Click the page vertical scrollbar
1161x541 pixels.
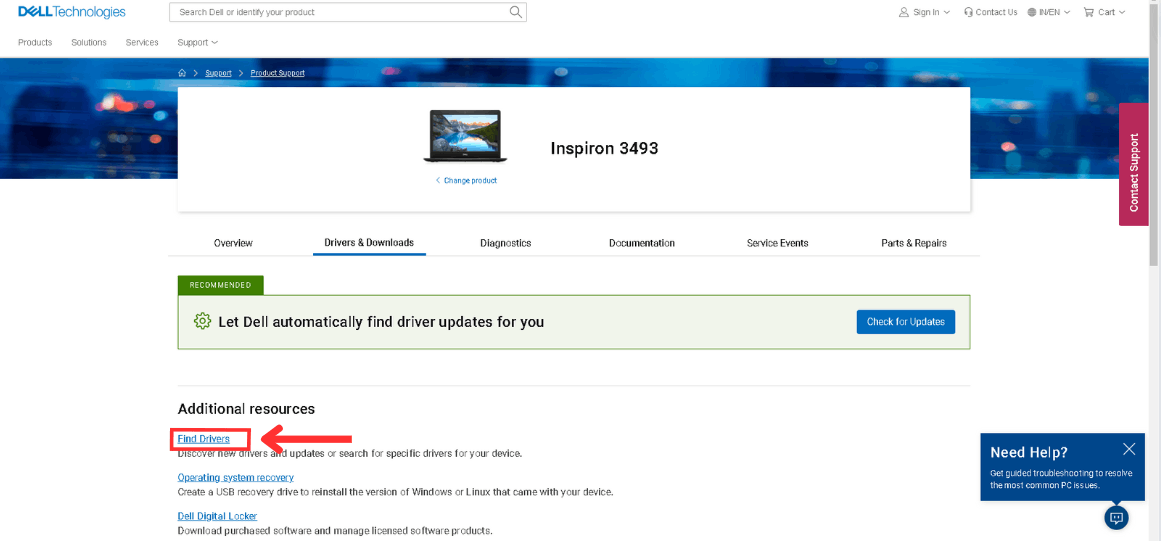(1154, 133)
